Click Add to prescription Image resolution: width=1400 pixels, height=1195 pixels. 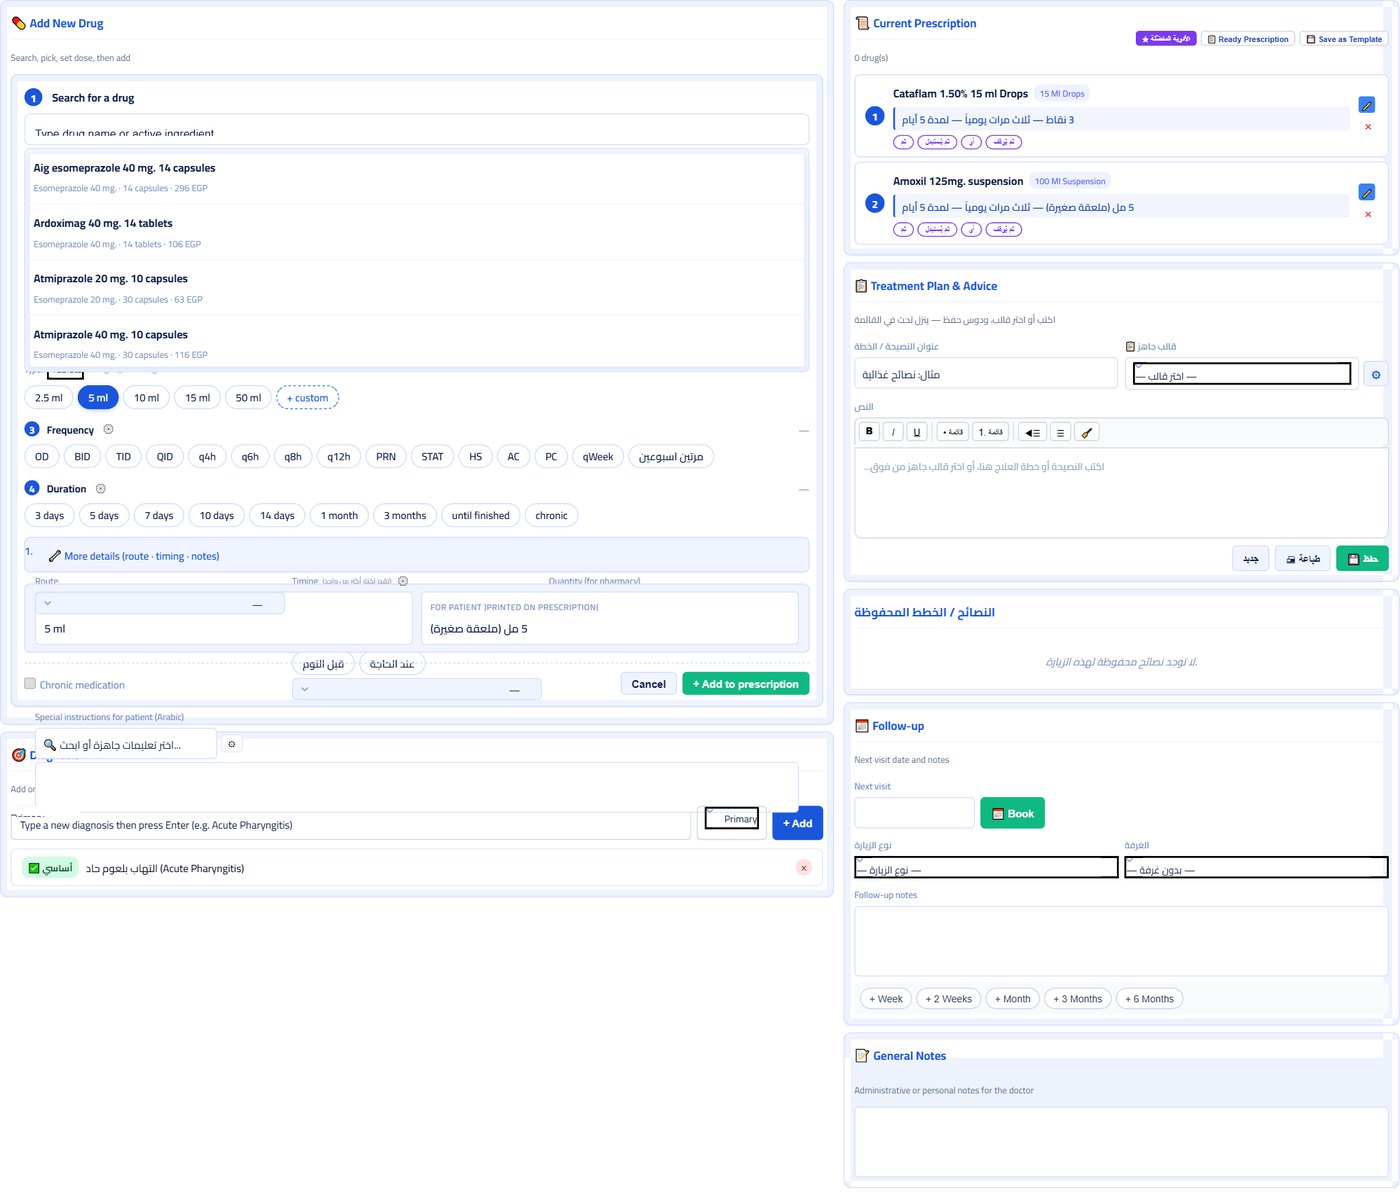coord(746,684)
